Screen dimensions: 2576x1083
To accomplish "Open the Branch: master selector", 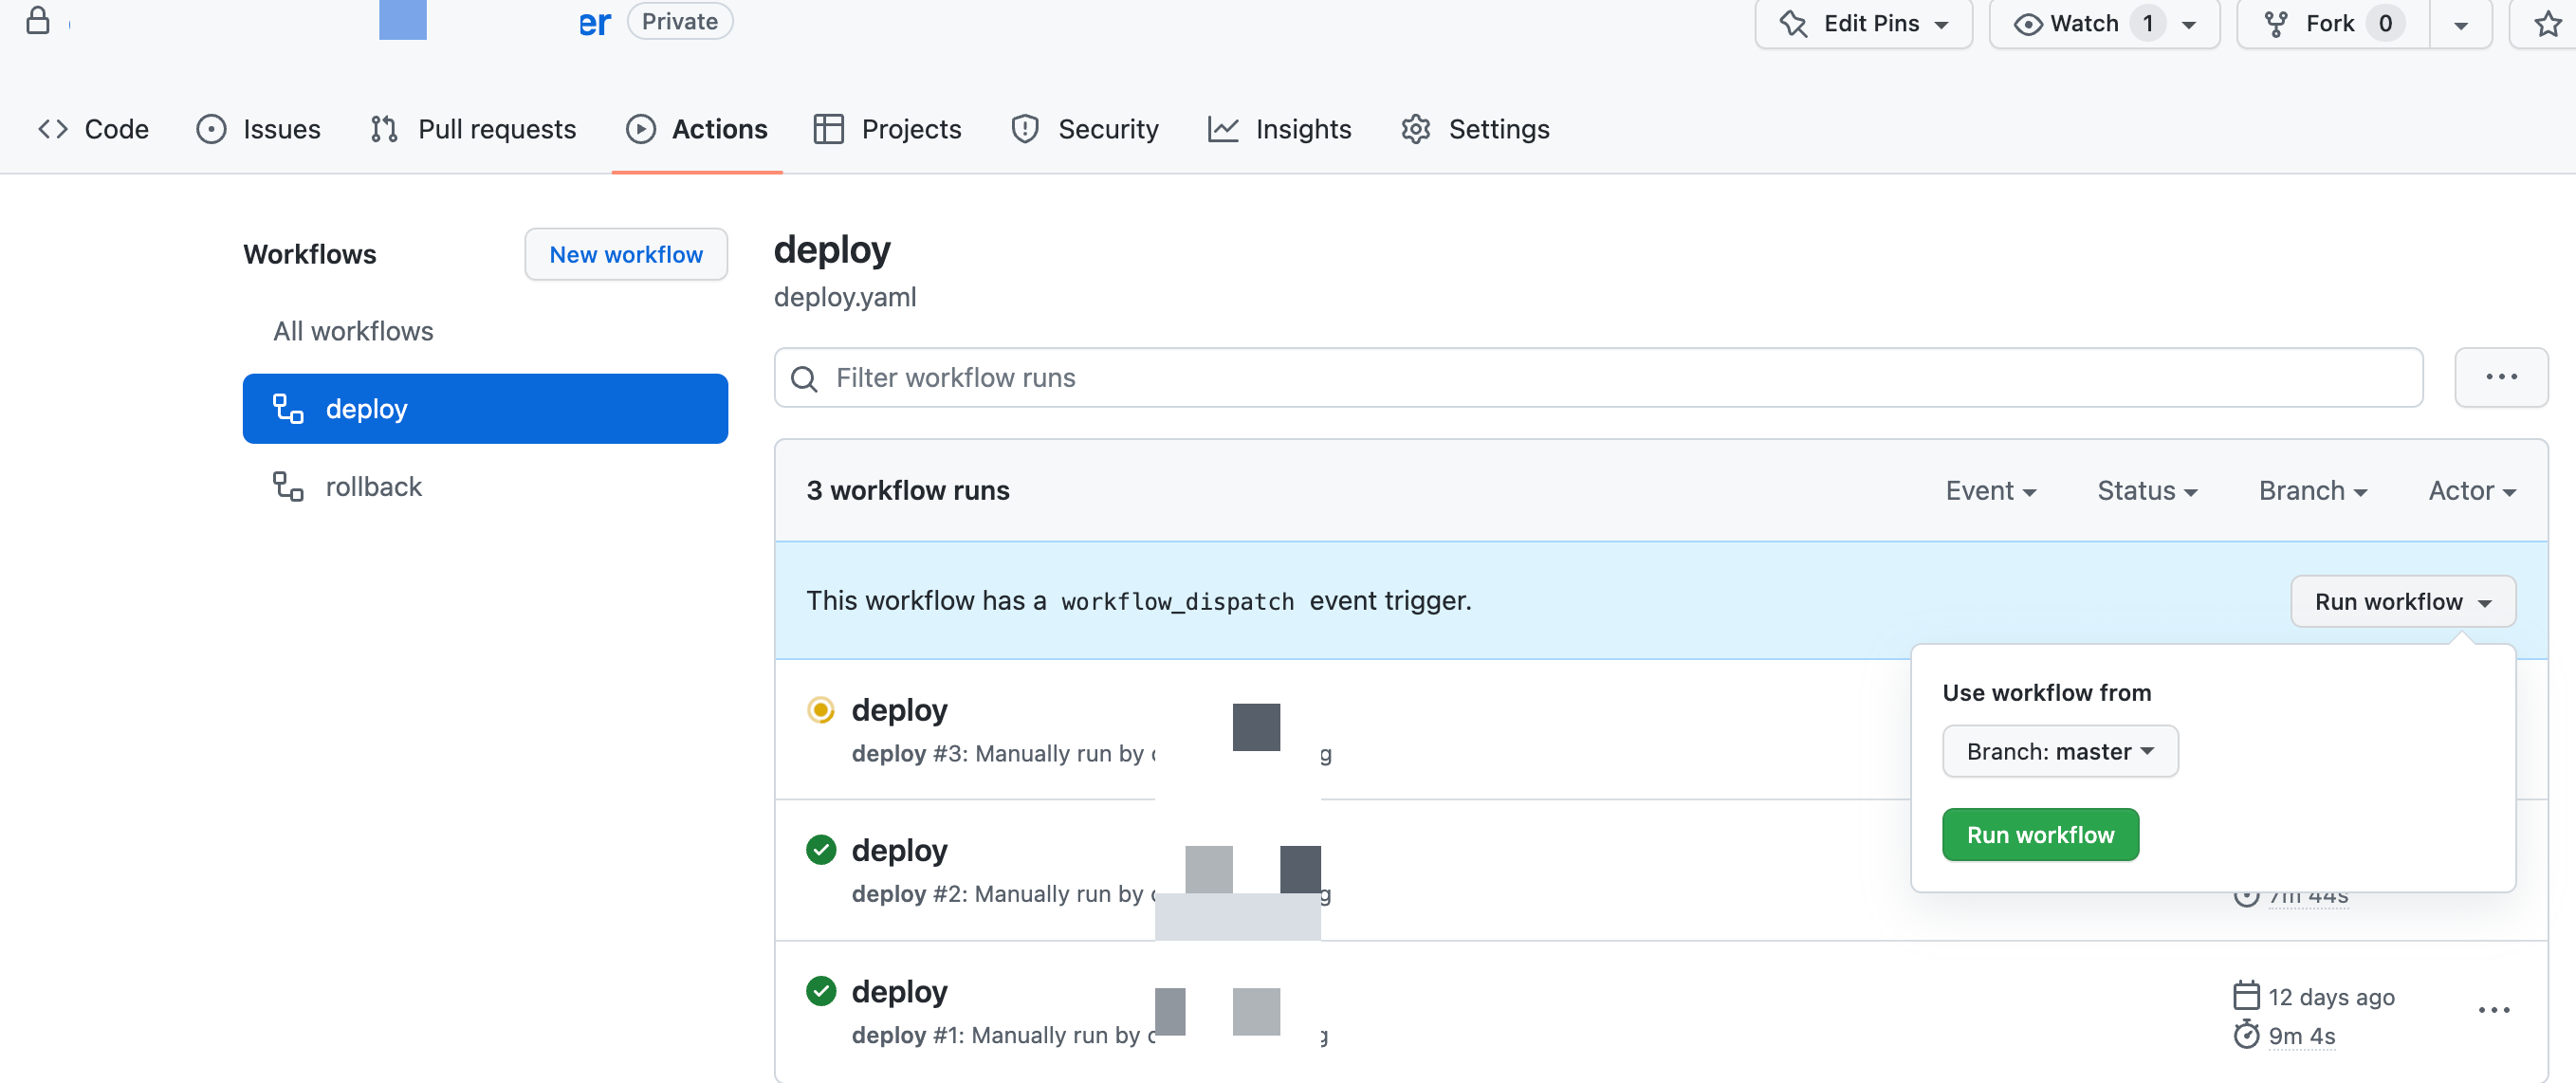I will tap(2059, 752).
